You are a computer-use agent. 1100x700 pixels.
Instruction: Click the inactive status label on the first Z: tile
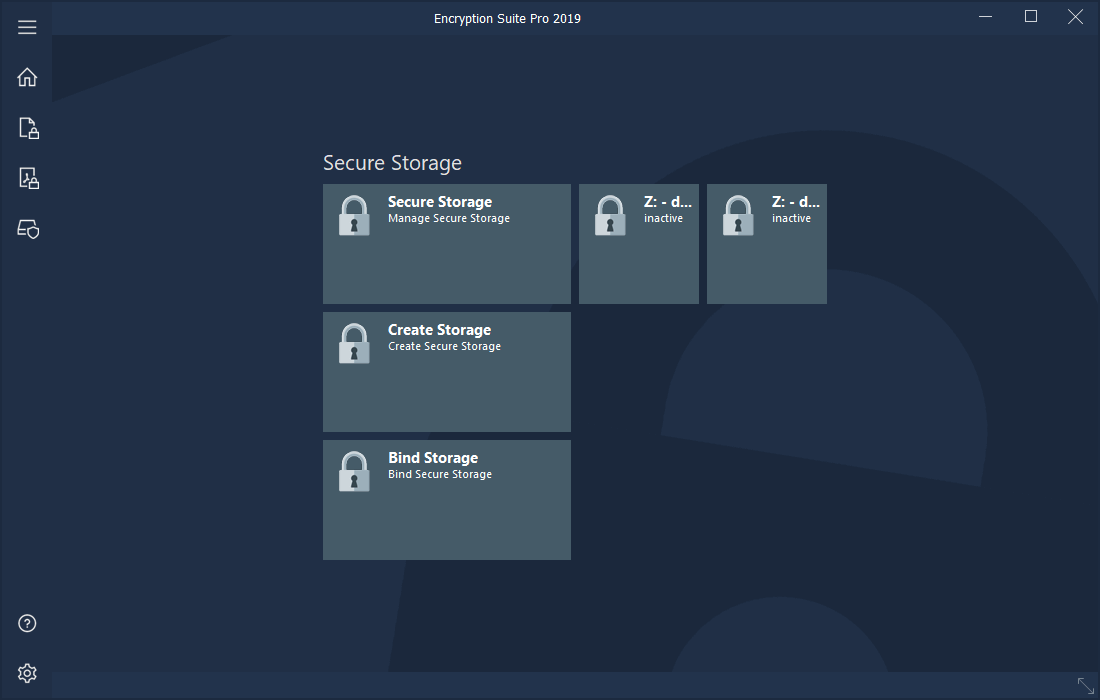(663, 217)
